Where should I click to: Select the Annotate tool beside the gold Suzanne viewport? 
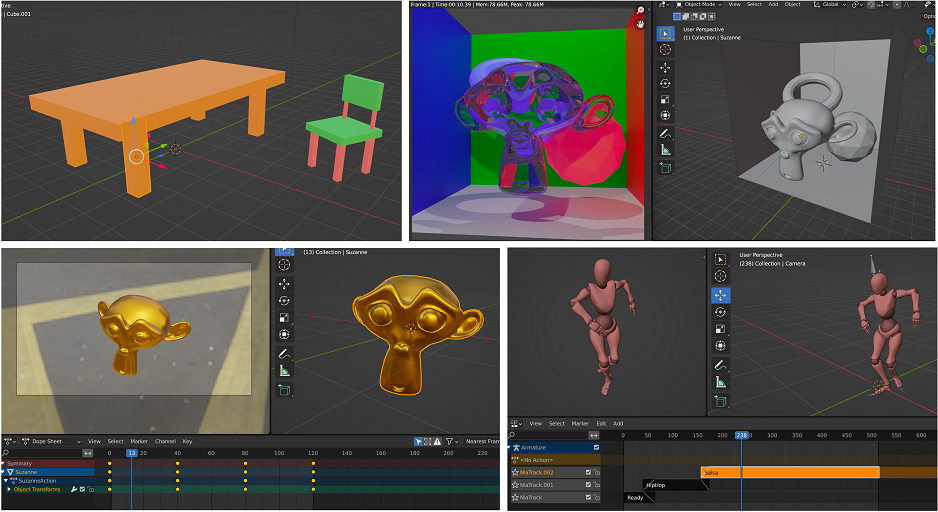(284, 353)
